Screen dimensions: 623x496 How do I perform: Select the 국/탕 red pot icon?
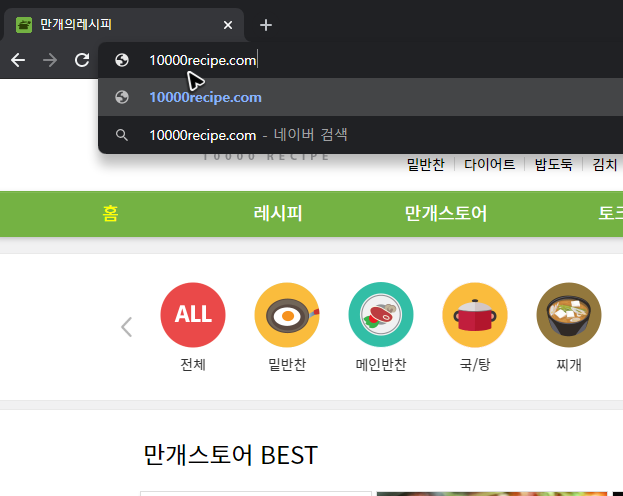pos(475,315)
